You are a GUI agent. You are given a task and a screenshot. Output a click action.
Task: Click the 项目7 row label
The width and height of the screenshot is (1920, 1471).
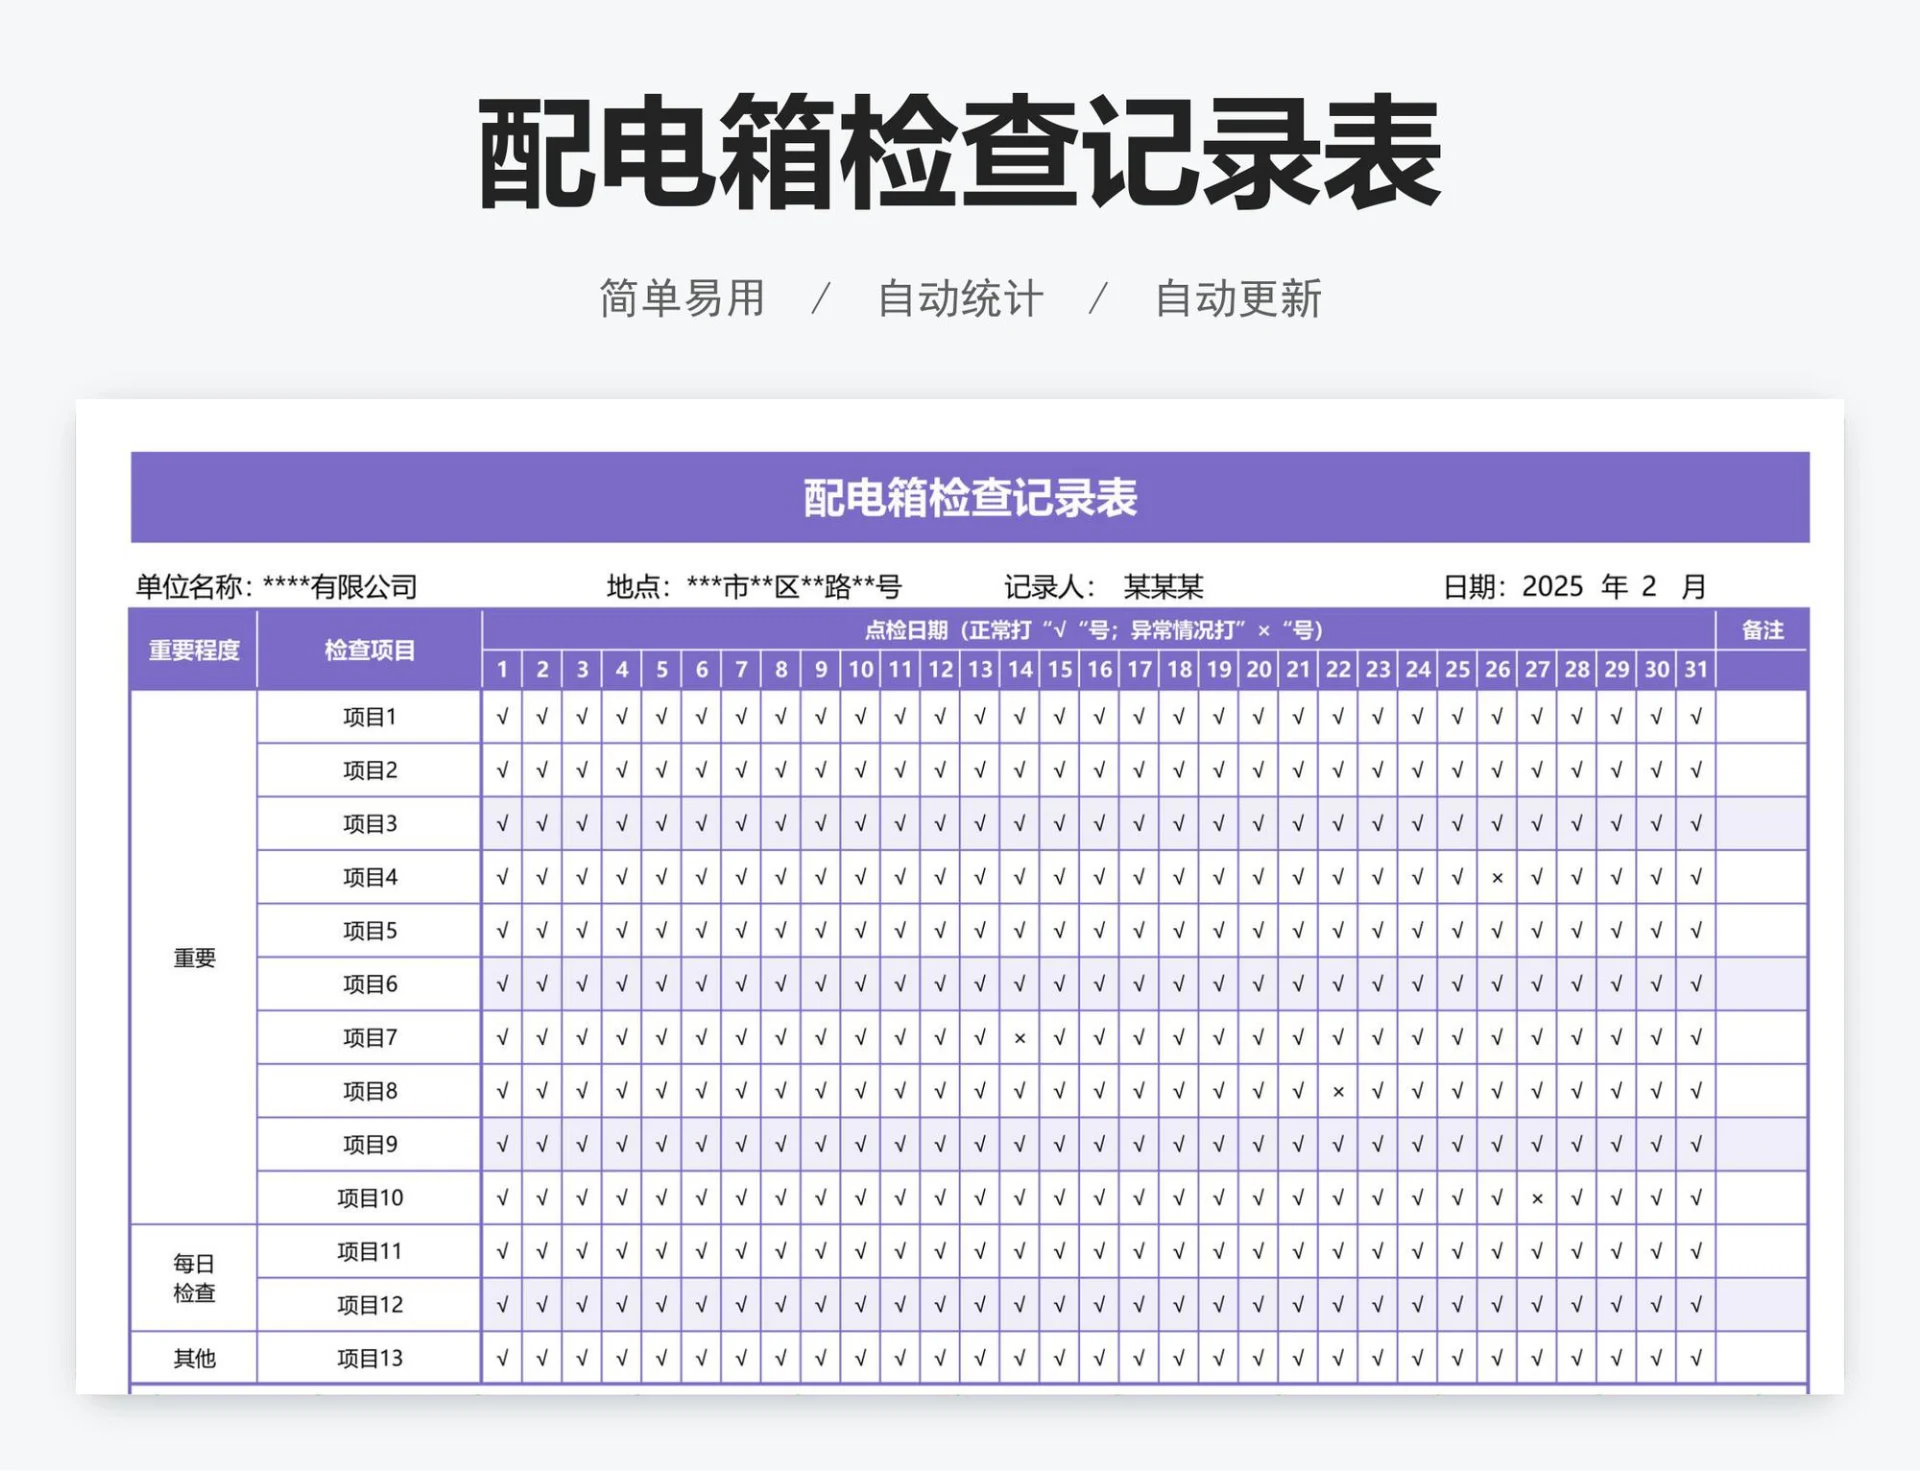[368, 1037]
